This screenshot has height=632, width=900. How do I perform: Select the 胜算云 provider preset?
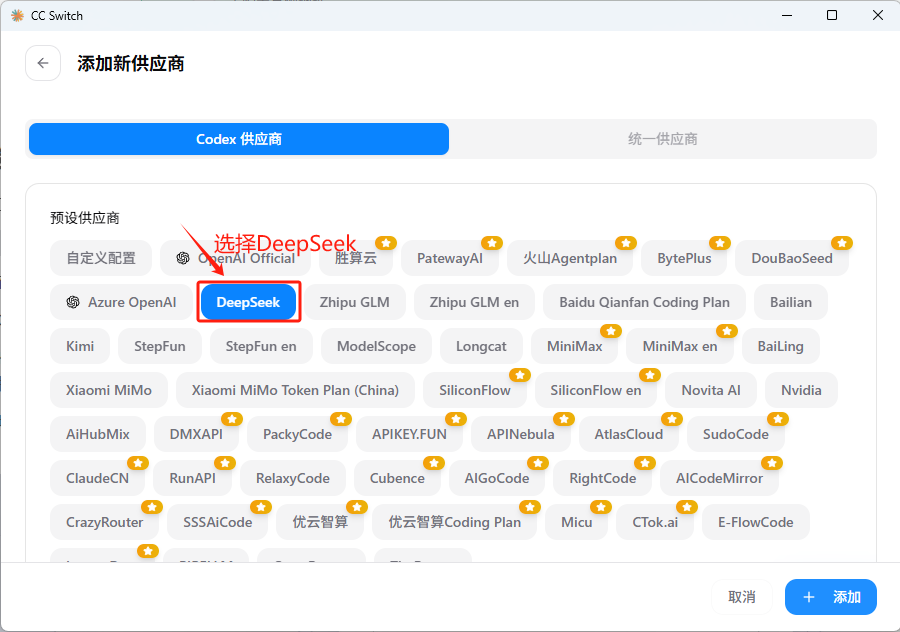tap(356, 258)
